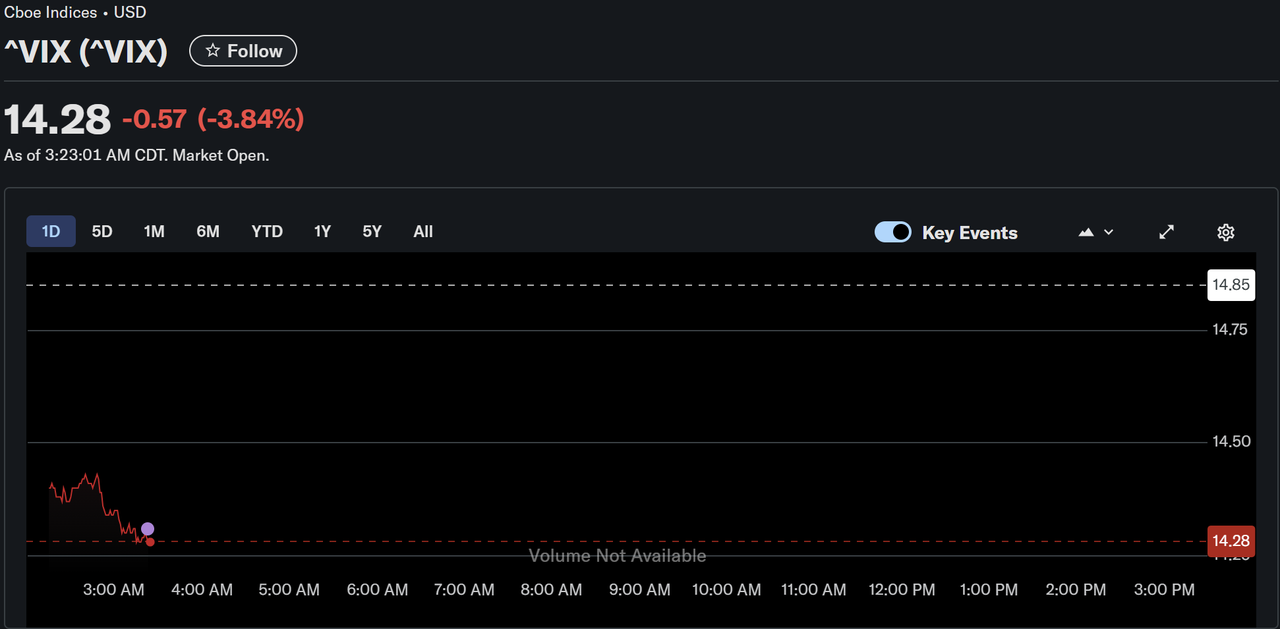Click the purple Key Events marker on chart
1280x629 pixels.
tap(147, 529)
